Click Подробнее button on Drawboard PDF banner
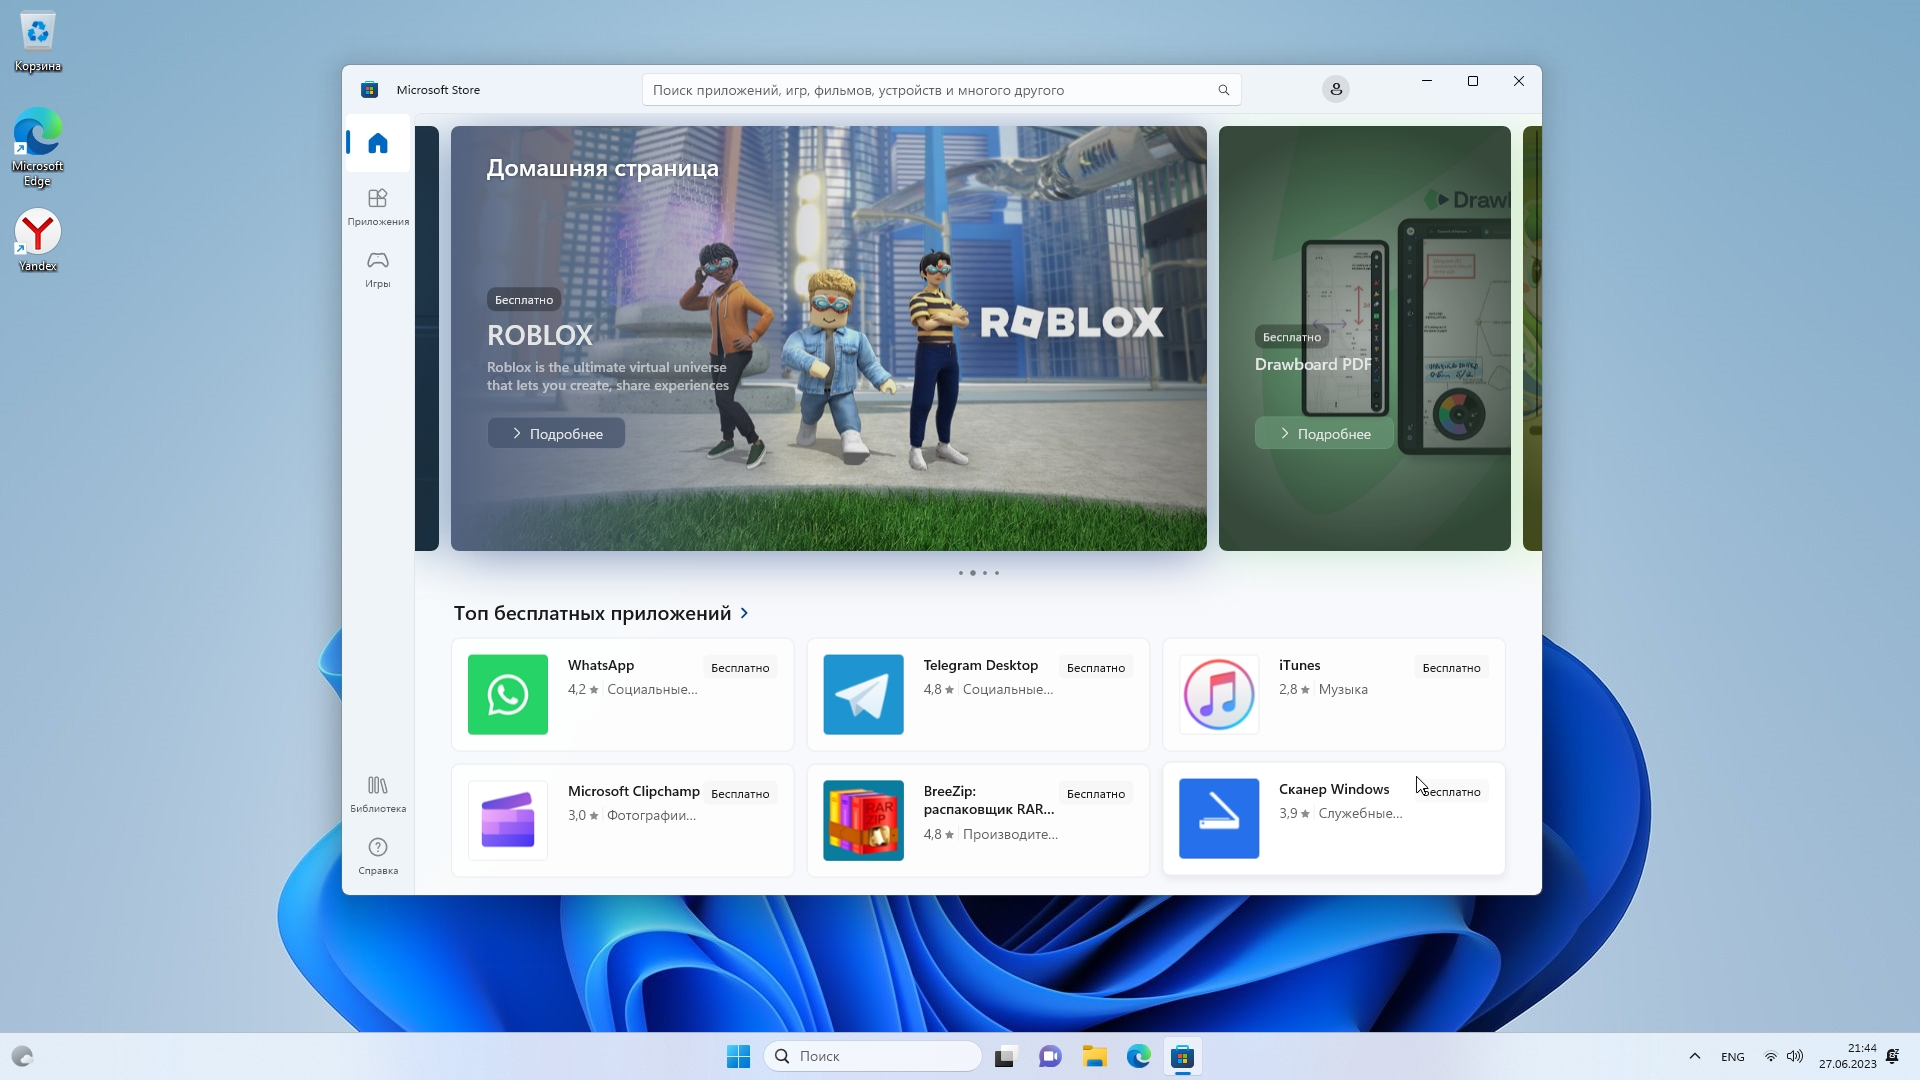This screenshot has width=1920, height=1080. point(1323,433)
